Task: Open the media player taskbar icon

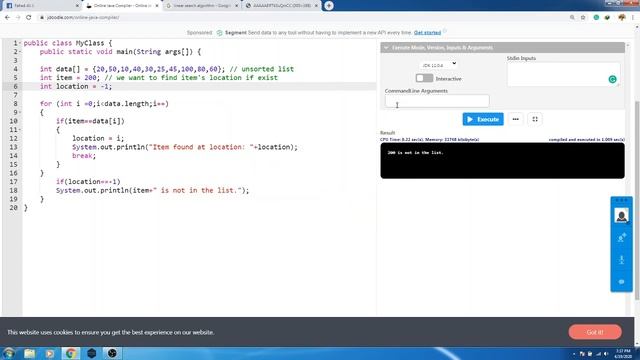Action: tap(49, 353)
